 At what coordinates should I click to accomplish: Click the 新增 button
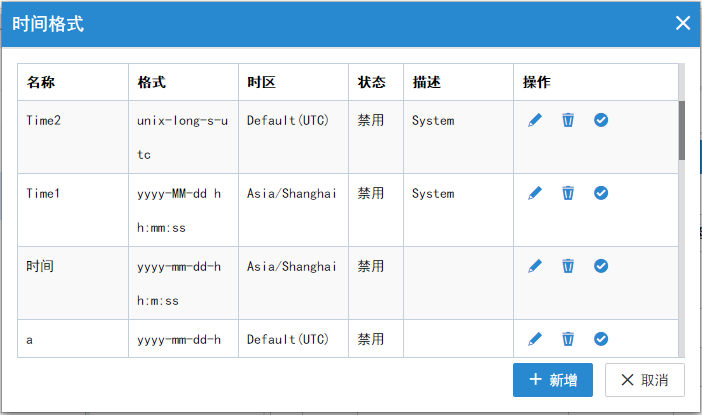553,380
